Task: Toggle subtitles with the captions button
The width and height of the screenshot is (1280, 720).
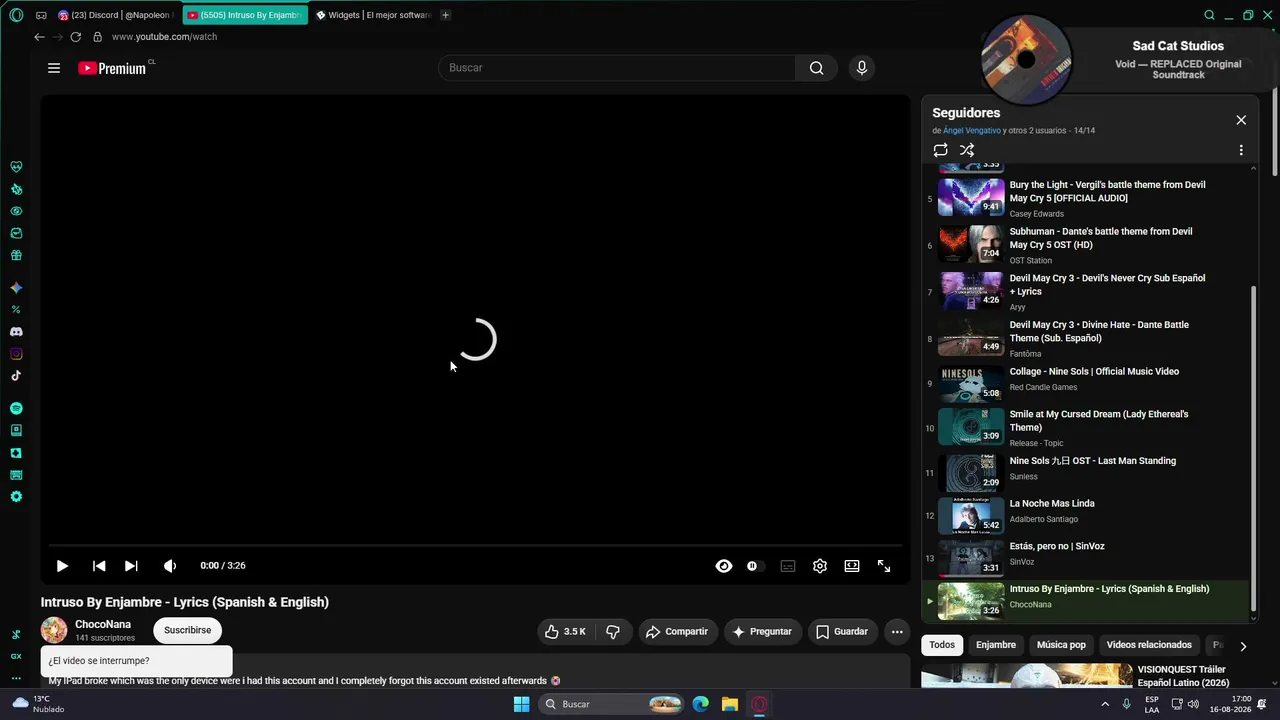Action: (788, 566)
